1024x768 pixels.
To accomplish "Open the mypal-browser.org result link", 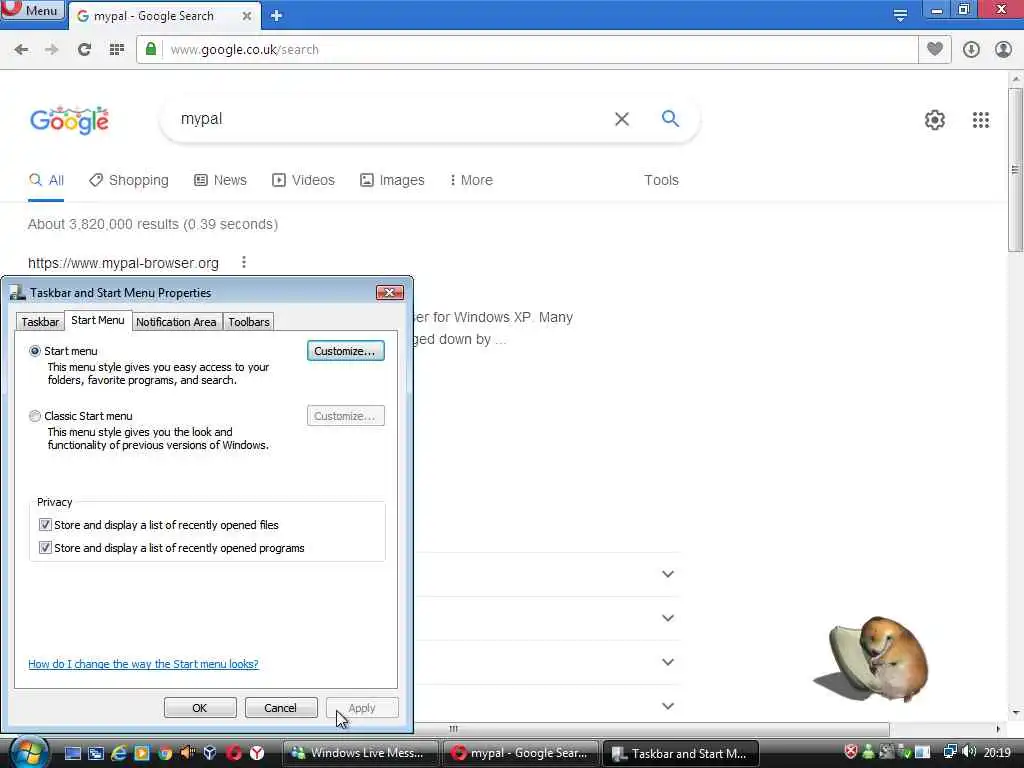I will 123,263.
